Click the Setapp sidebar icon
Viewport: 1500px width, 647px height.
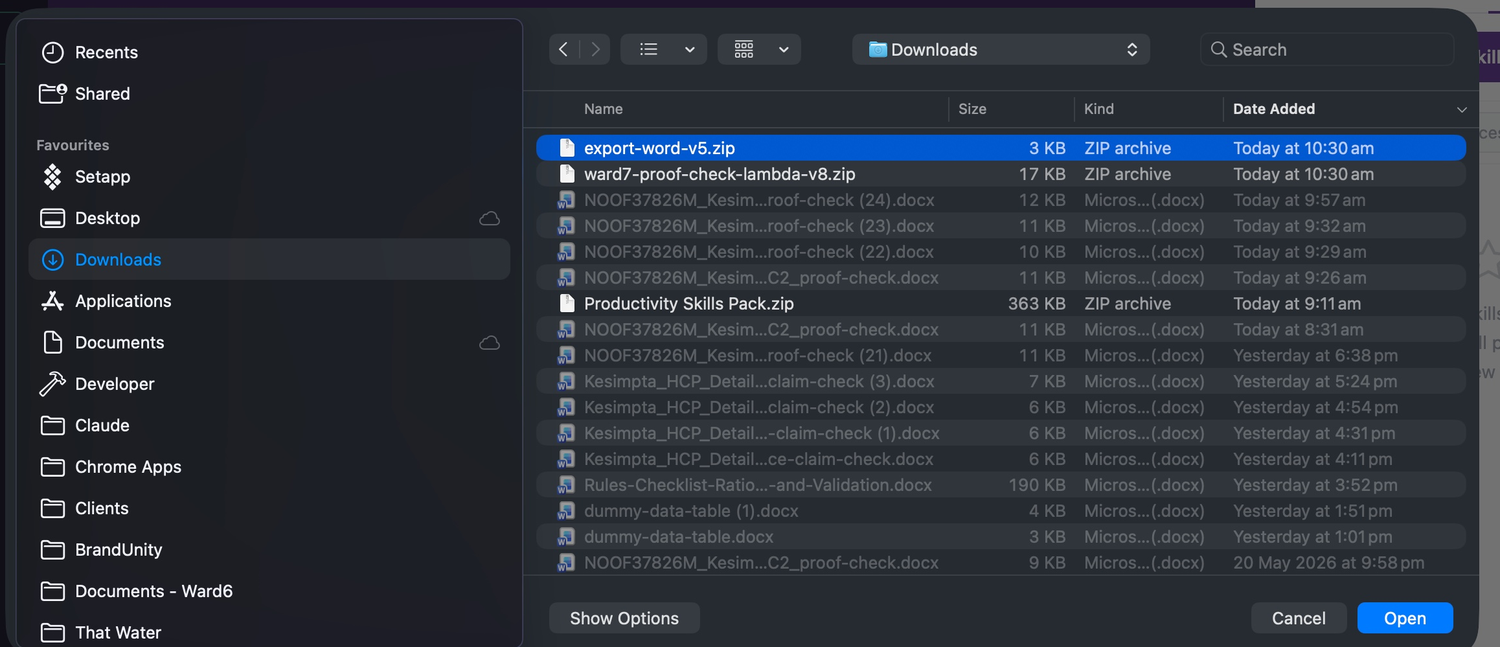[x=52, y=176]
